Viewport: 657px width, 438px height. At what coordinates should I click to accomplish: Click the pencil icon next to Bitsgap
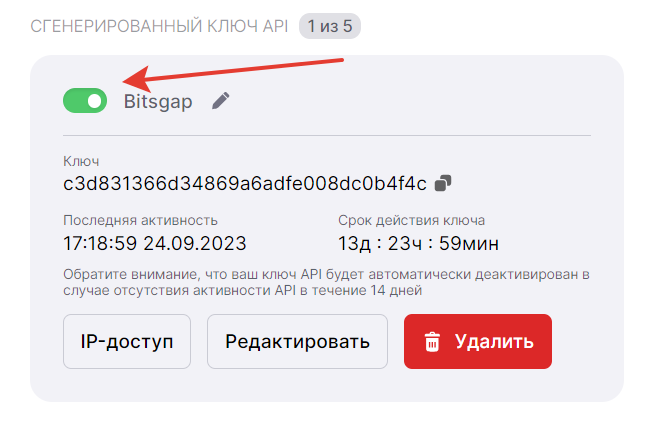pos(220,101)
